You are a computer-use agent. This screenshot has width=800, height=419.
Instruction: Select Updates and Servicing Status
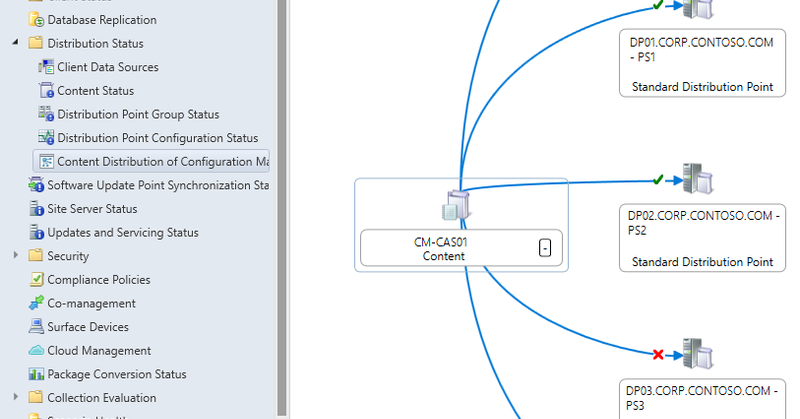(x=123, y=232)
